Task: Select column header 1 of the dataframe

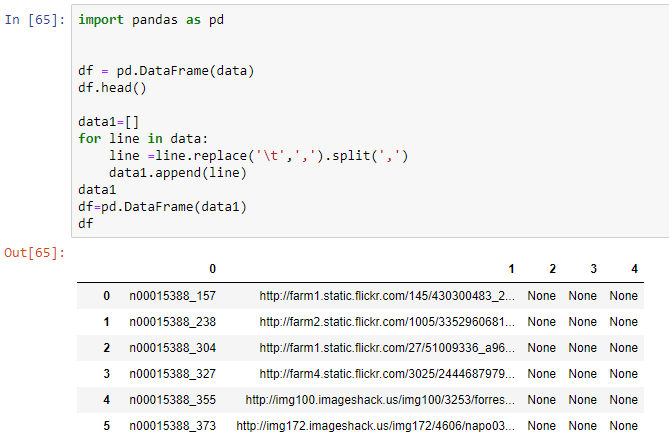Action: 511,269
